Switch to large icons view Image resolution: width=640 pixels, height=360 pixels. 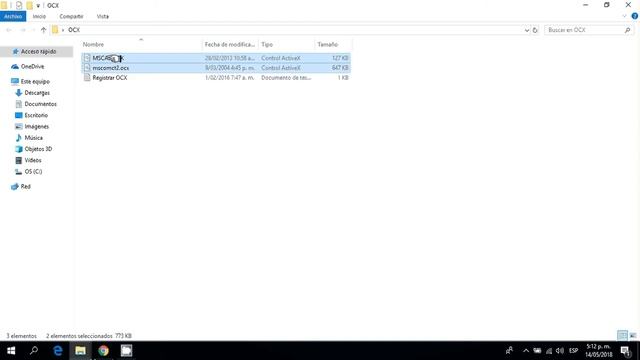pyautogui.click(x=633, y=336)
